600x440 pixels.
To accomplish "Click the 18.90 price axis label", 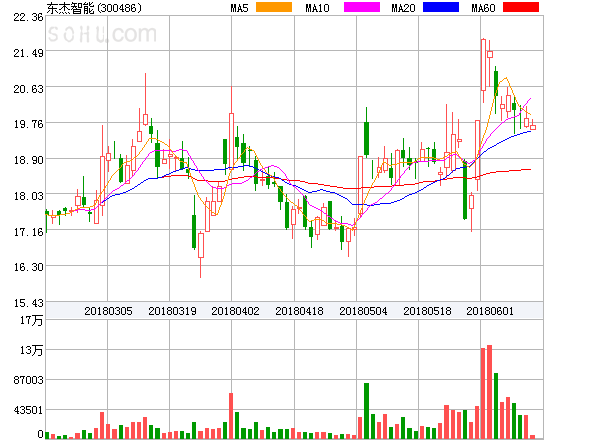I will click(x=28, y=160).
